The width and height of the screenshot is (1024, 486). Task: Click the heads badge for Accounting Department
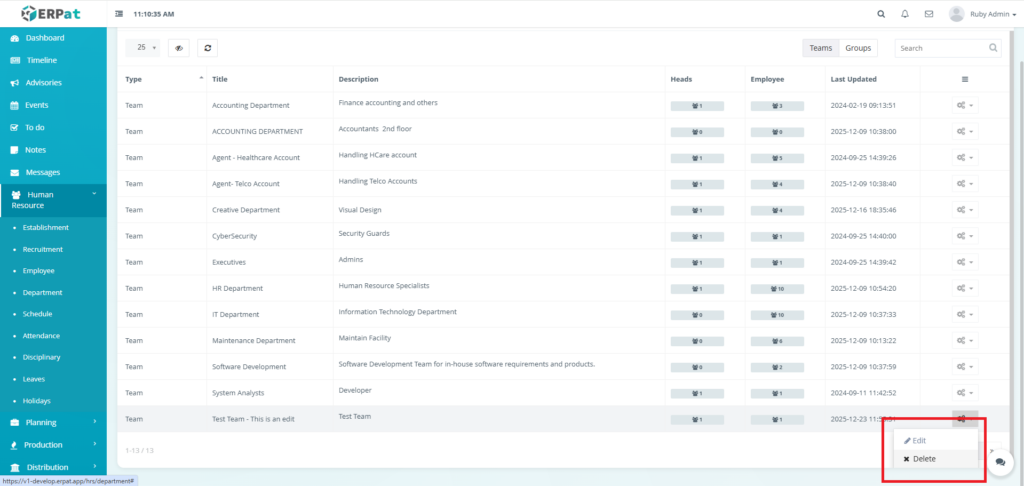[x=697, y=105]
